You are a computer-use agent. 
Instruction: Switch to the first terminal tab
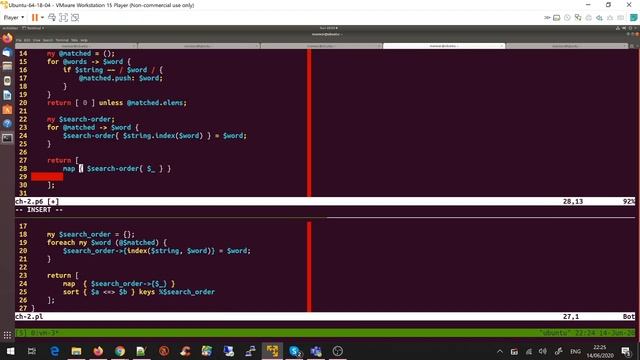76,46
